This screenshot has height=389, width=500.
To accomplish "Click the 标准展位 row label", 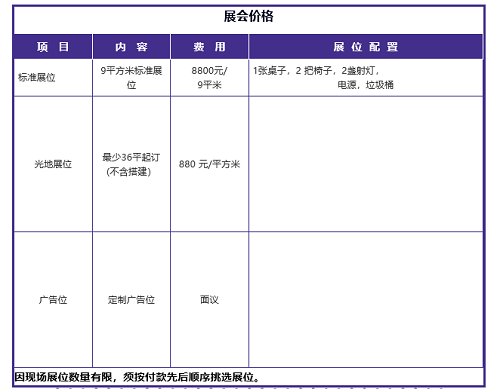I will pyautogui.click(x=37, y=78).
